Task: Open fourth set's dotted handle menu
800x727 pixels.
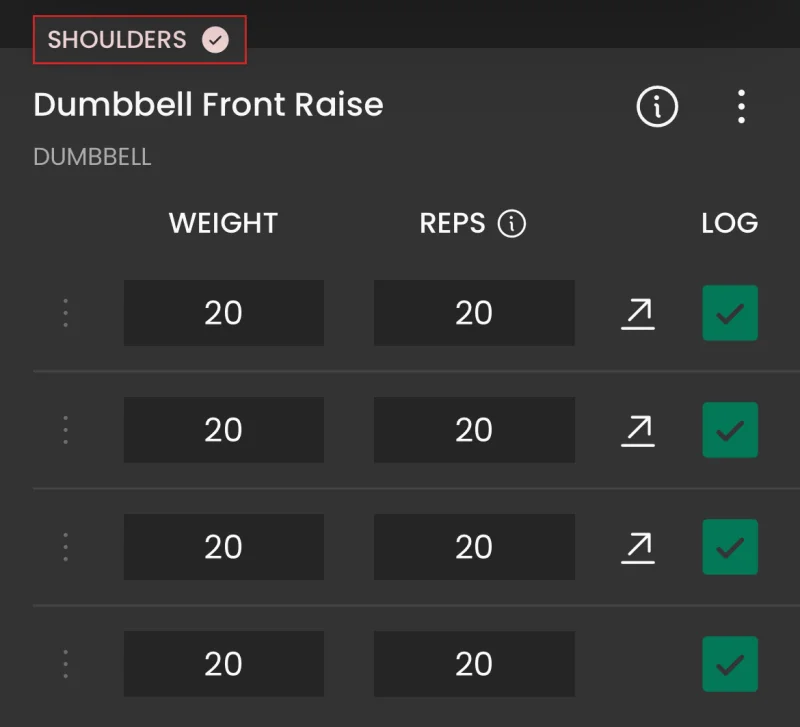Action: (65, 664)
